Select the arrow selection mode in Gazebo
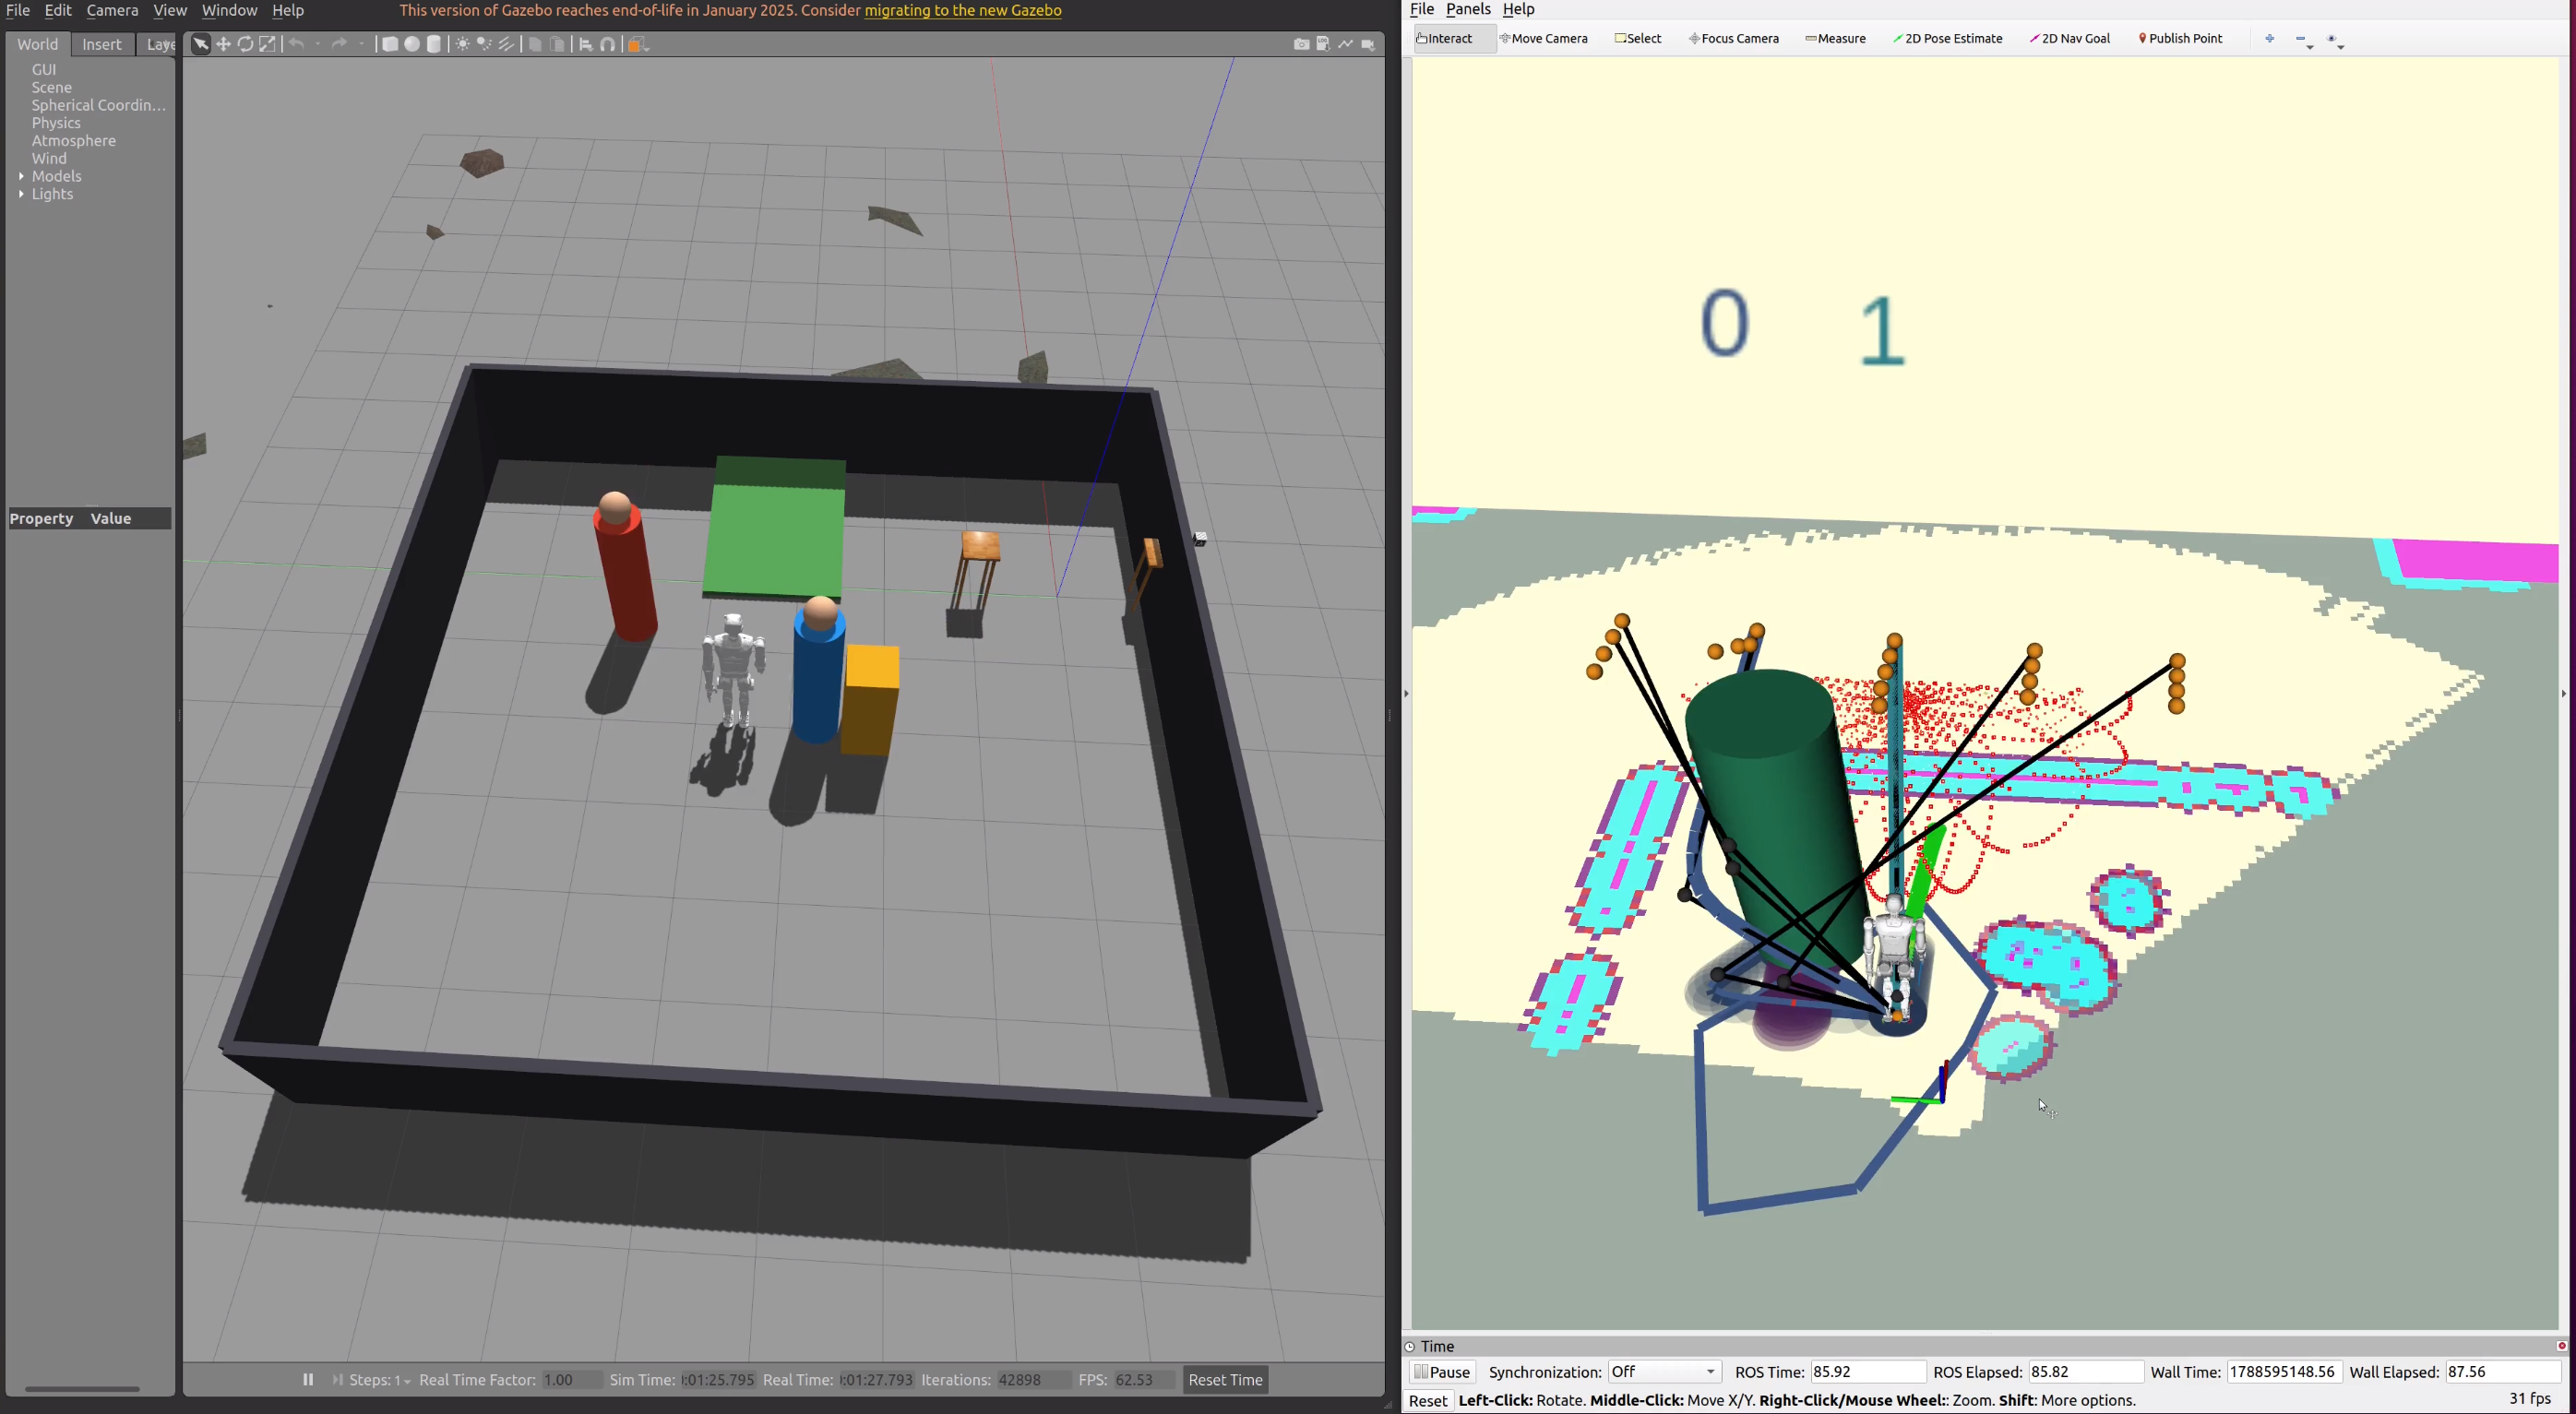2576x1414 pixels. [x=201, y=44]
